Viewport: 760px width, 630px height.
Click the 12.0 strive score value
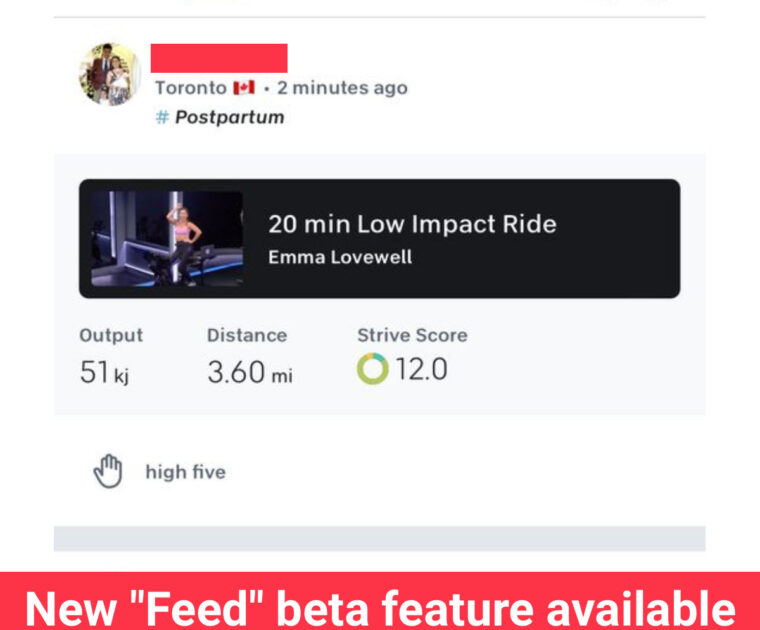tap(421, 370)
